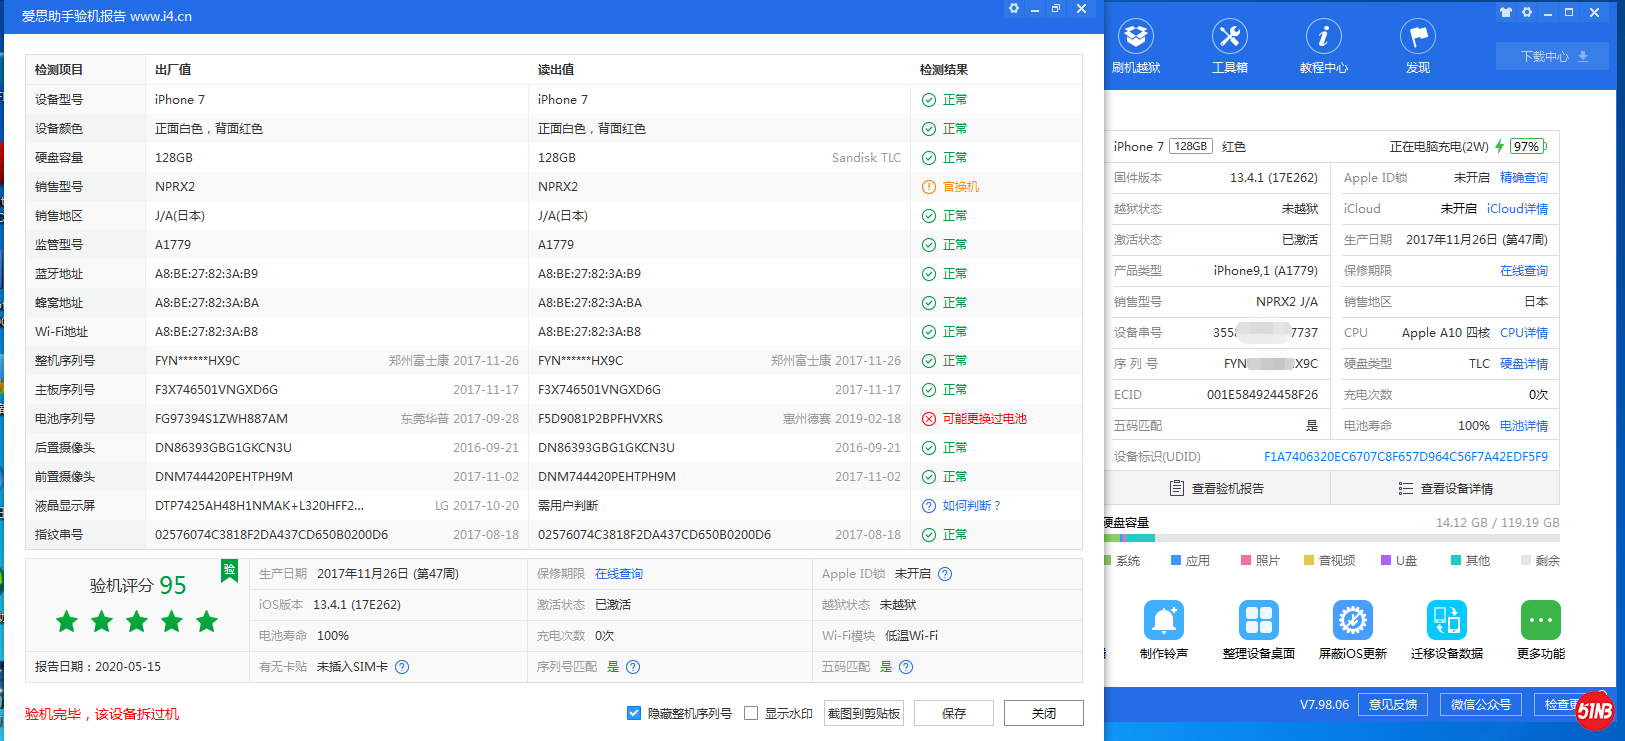The image size is (1625, 741).
Task: Open the 更多功能 more features icon
Action: click(x=1540, y=621)
